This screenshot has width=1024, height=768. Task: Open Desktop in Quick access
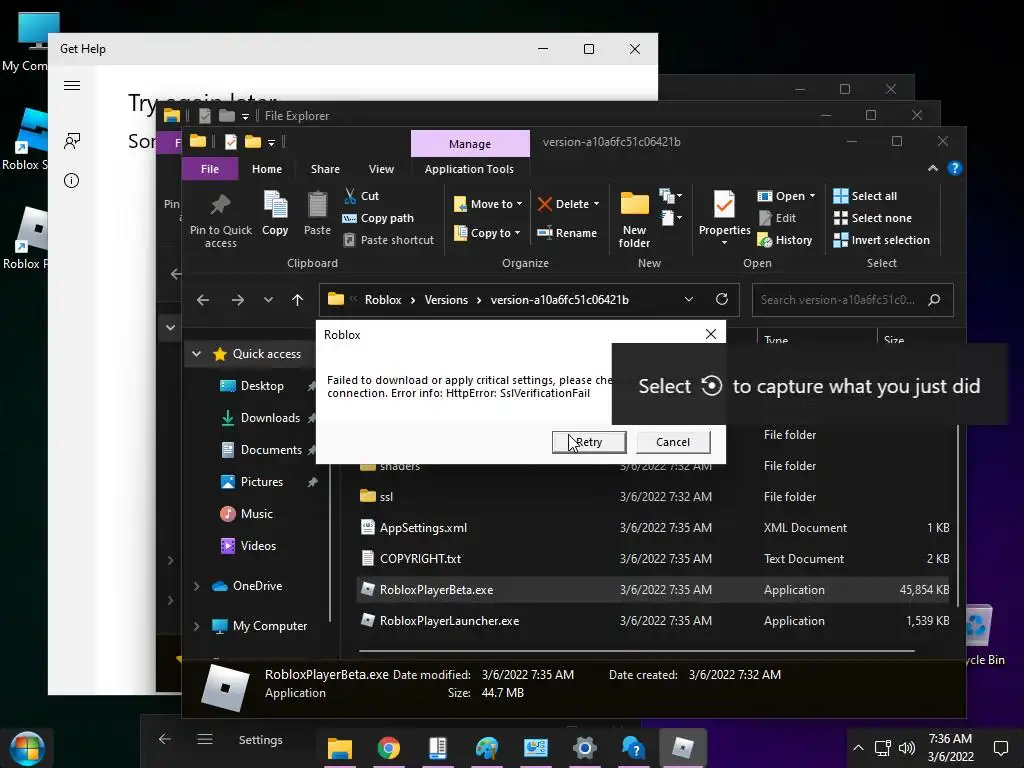[262, 386]
